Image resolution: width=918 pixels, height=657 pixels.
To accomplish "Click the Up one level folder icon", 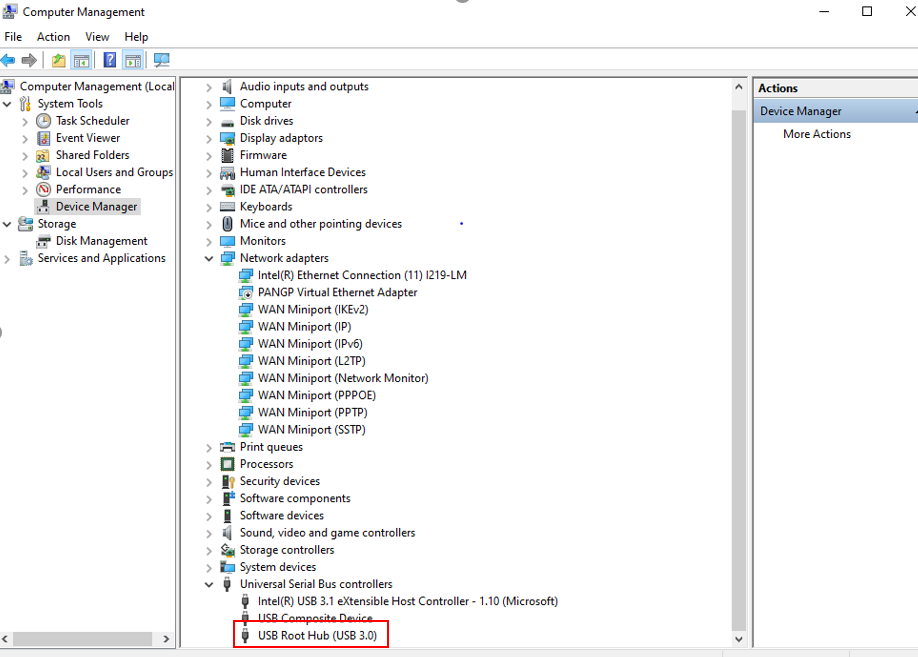I will [x=59, y=60].
